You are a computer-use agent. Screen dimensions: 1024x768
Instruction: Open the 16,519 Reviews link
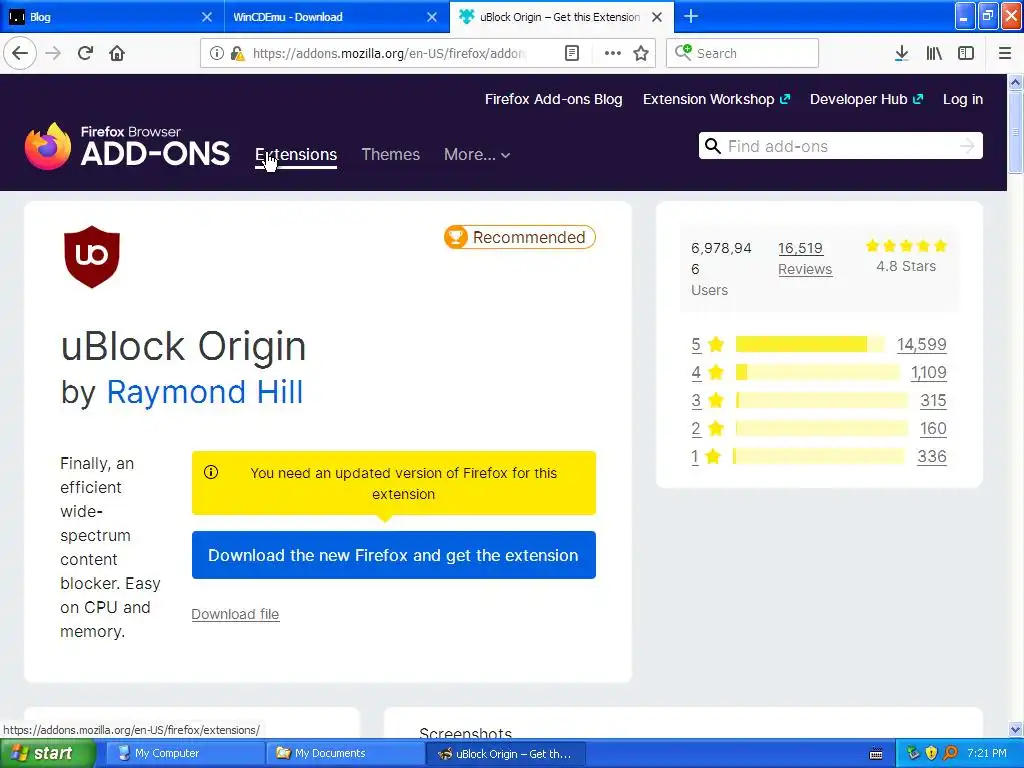pos(805,259)
